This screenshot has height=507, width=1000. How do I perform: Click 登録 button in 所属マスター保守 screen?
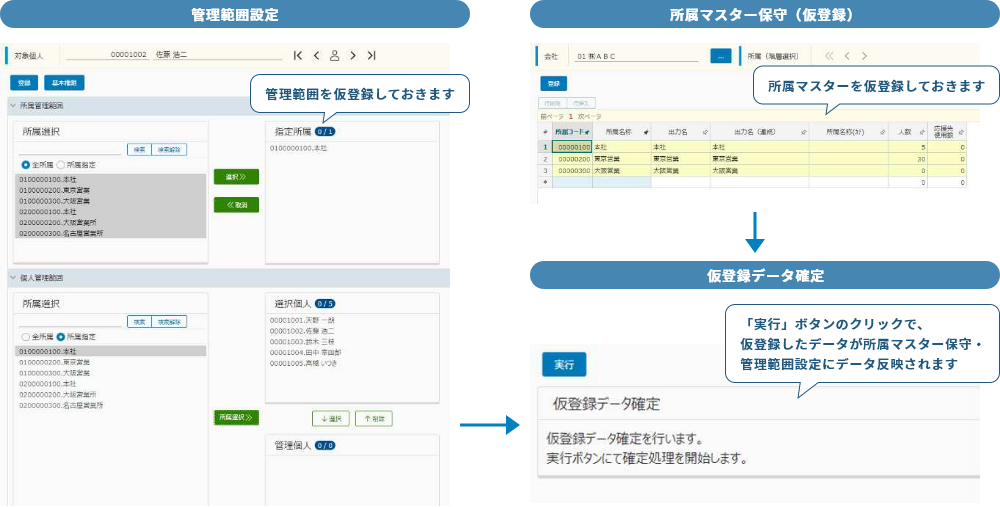coord(554,84)
